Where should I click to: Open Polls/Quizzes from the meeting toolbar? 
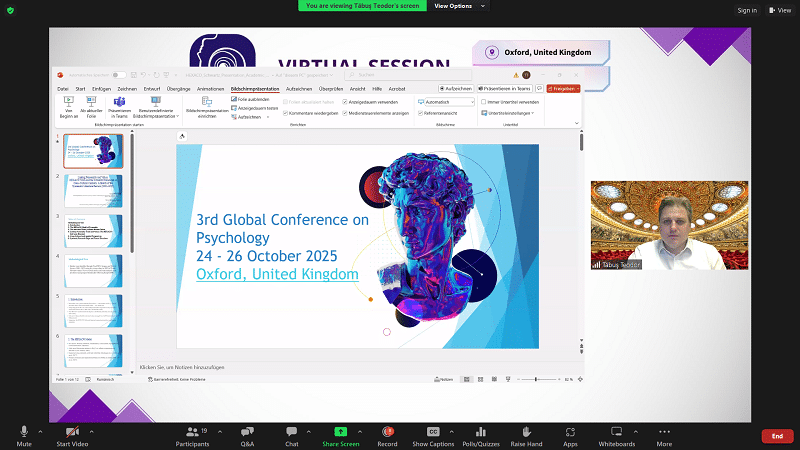482,430
